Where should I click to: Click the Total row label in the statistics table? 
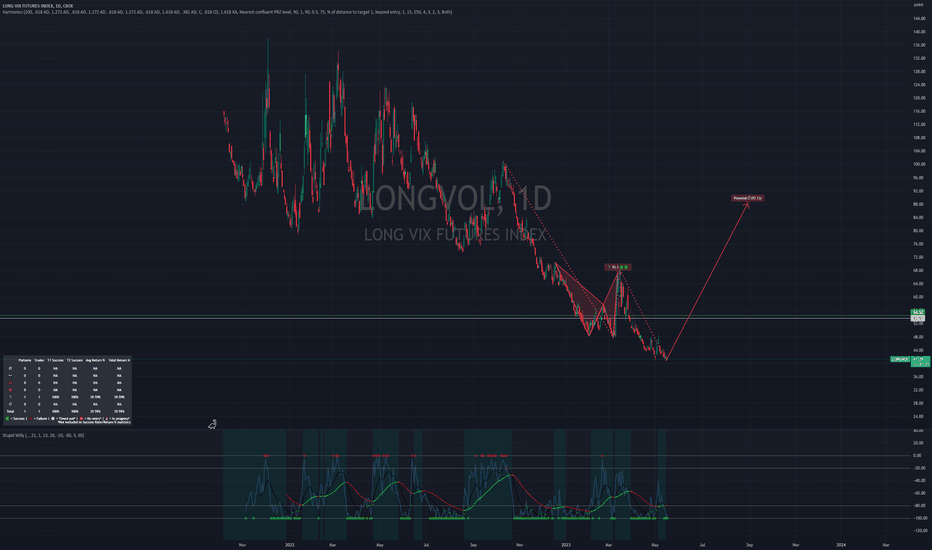(10, 411)
